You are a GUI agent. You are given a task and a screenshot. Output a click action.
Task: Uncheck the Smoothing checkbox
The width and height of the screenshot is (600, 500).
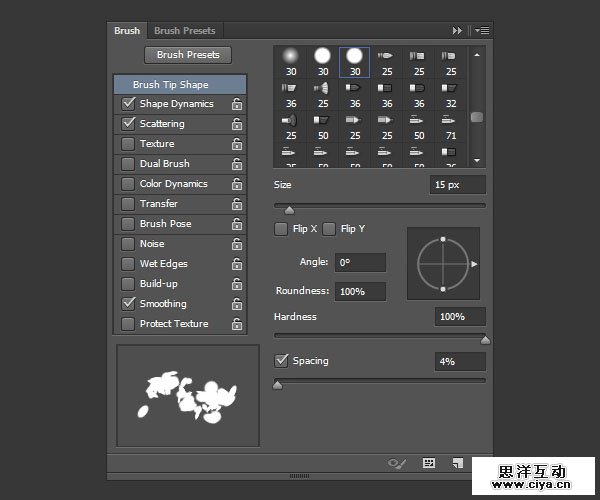[128, 303]
